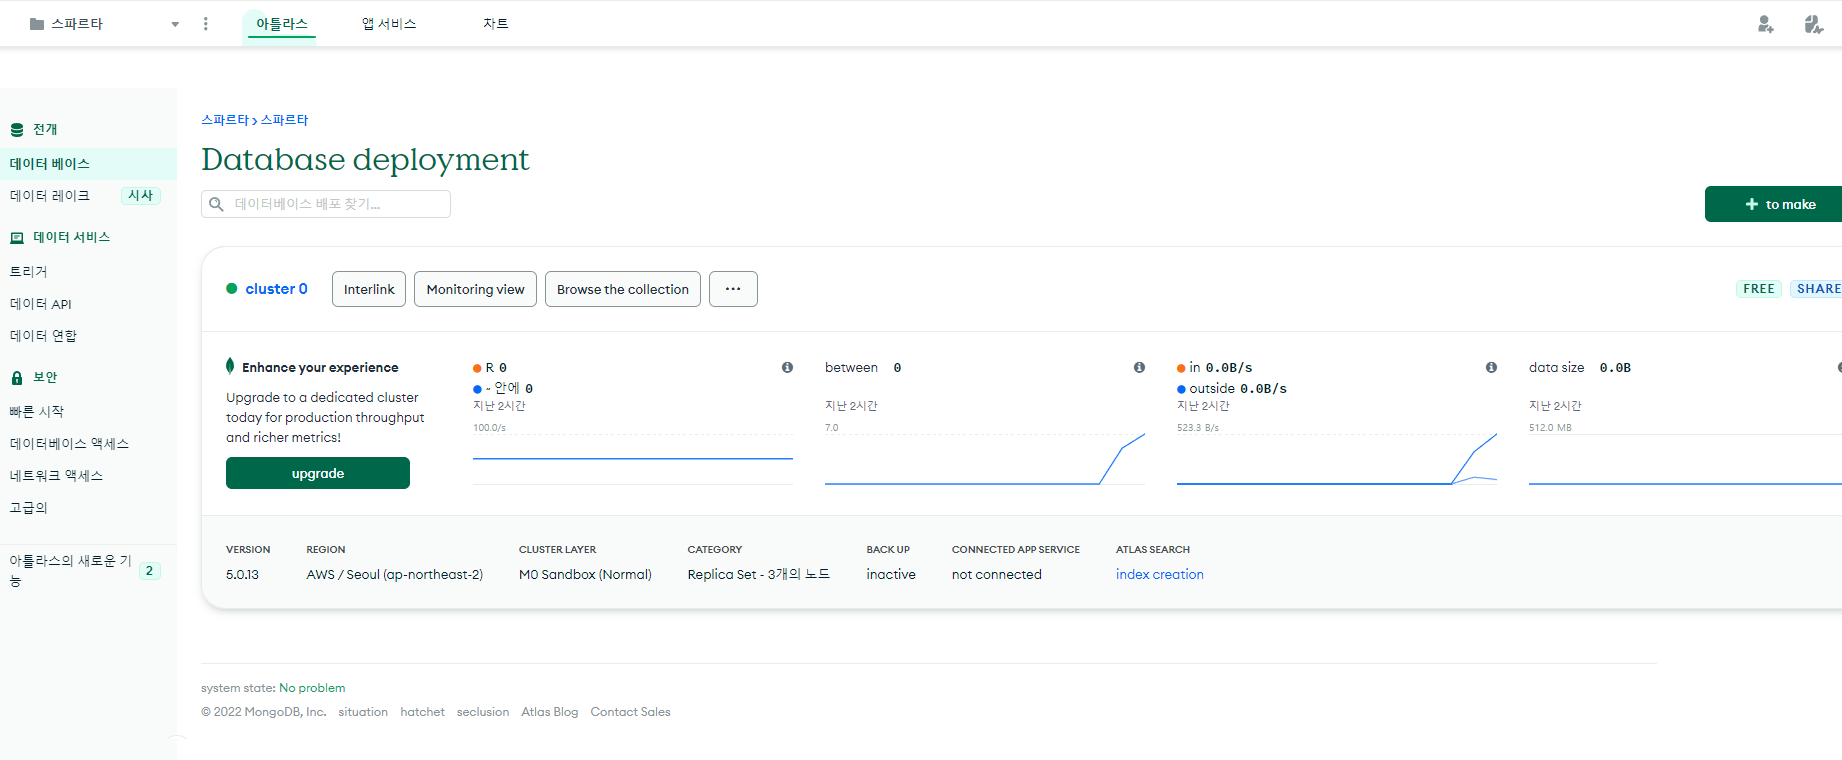Click the green upgrade button

click(x=318, y=473)
